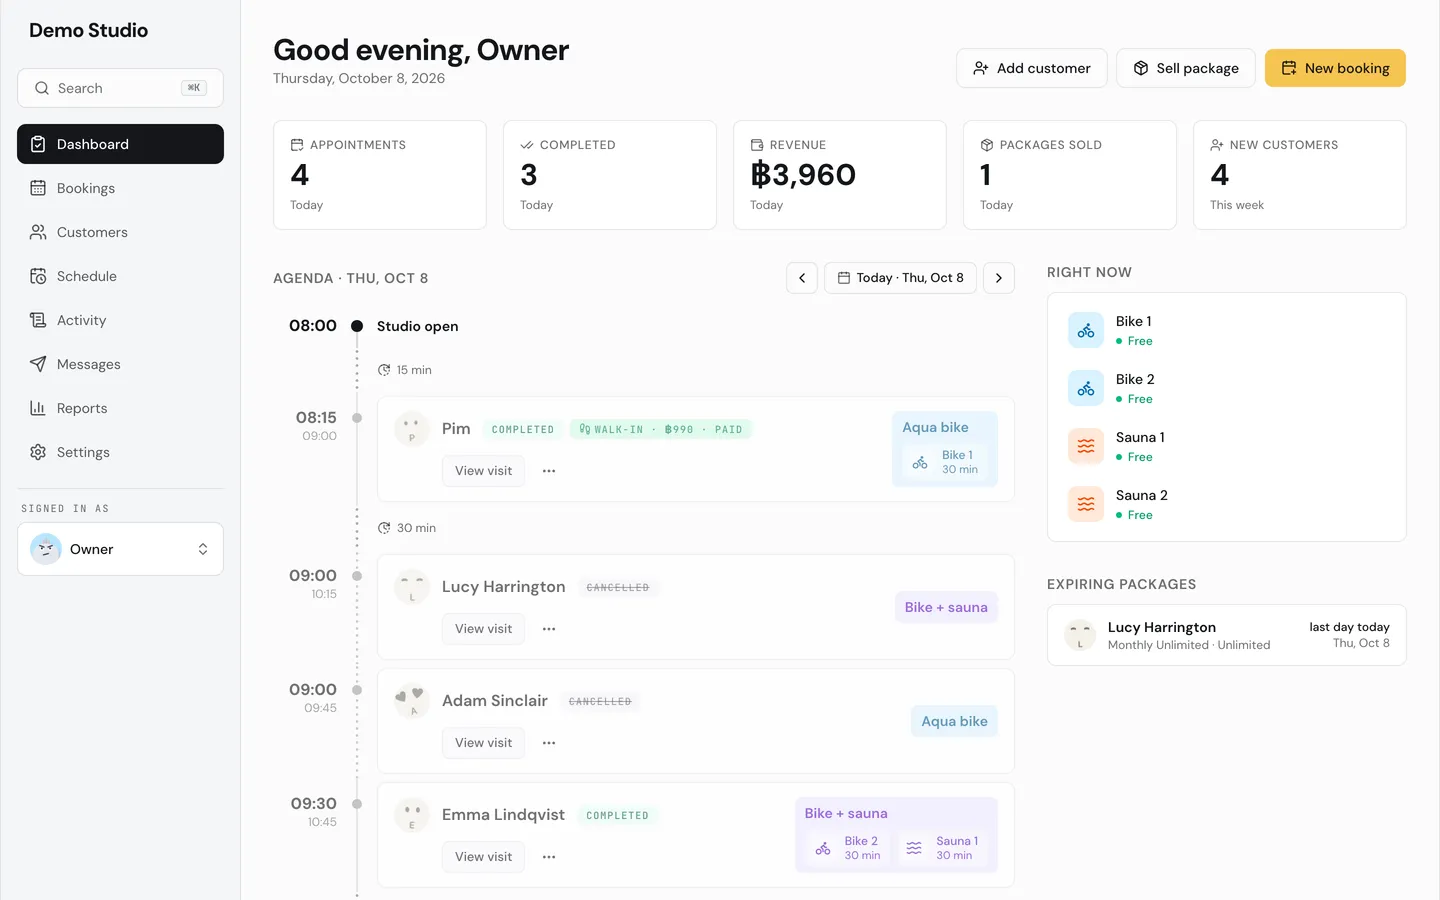Screen dimensions: 1440x900
Task: Open the Today Thu, Oct 8 date picker
Action: pos(900,278)
